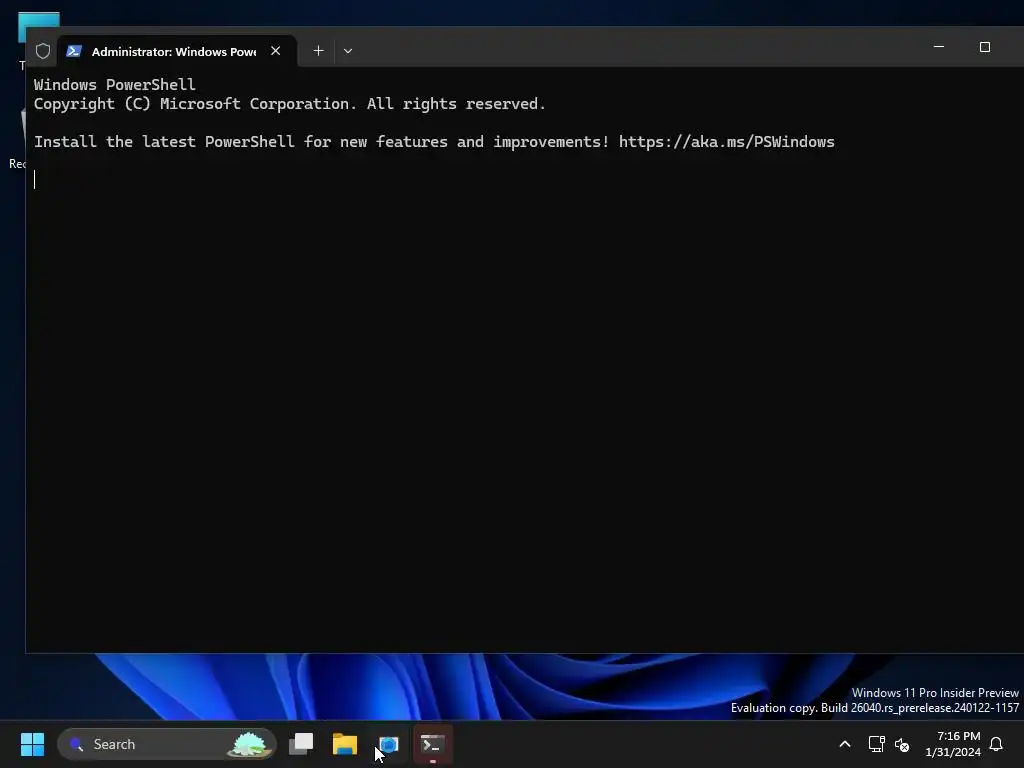Open the blue app icon beside File Explorer
This screenshot has height=768, width=1024.
(x=389, y=744)
